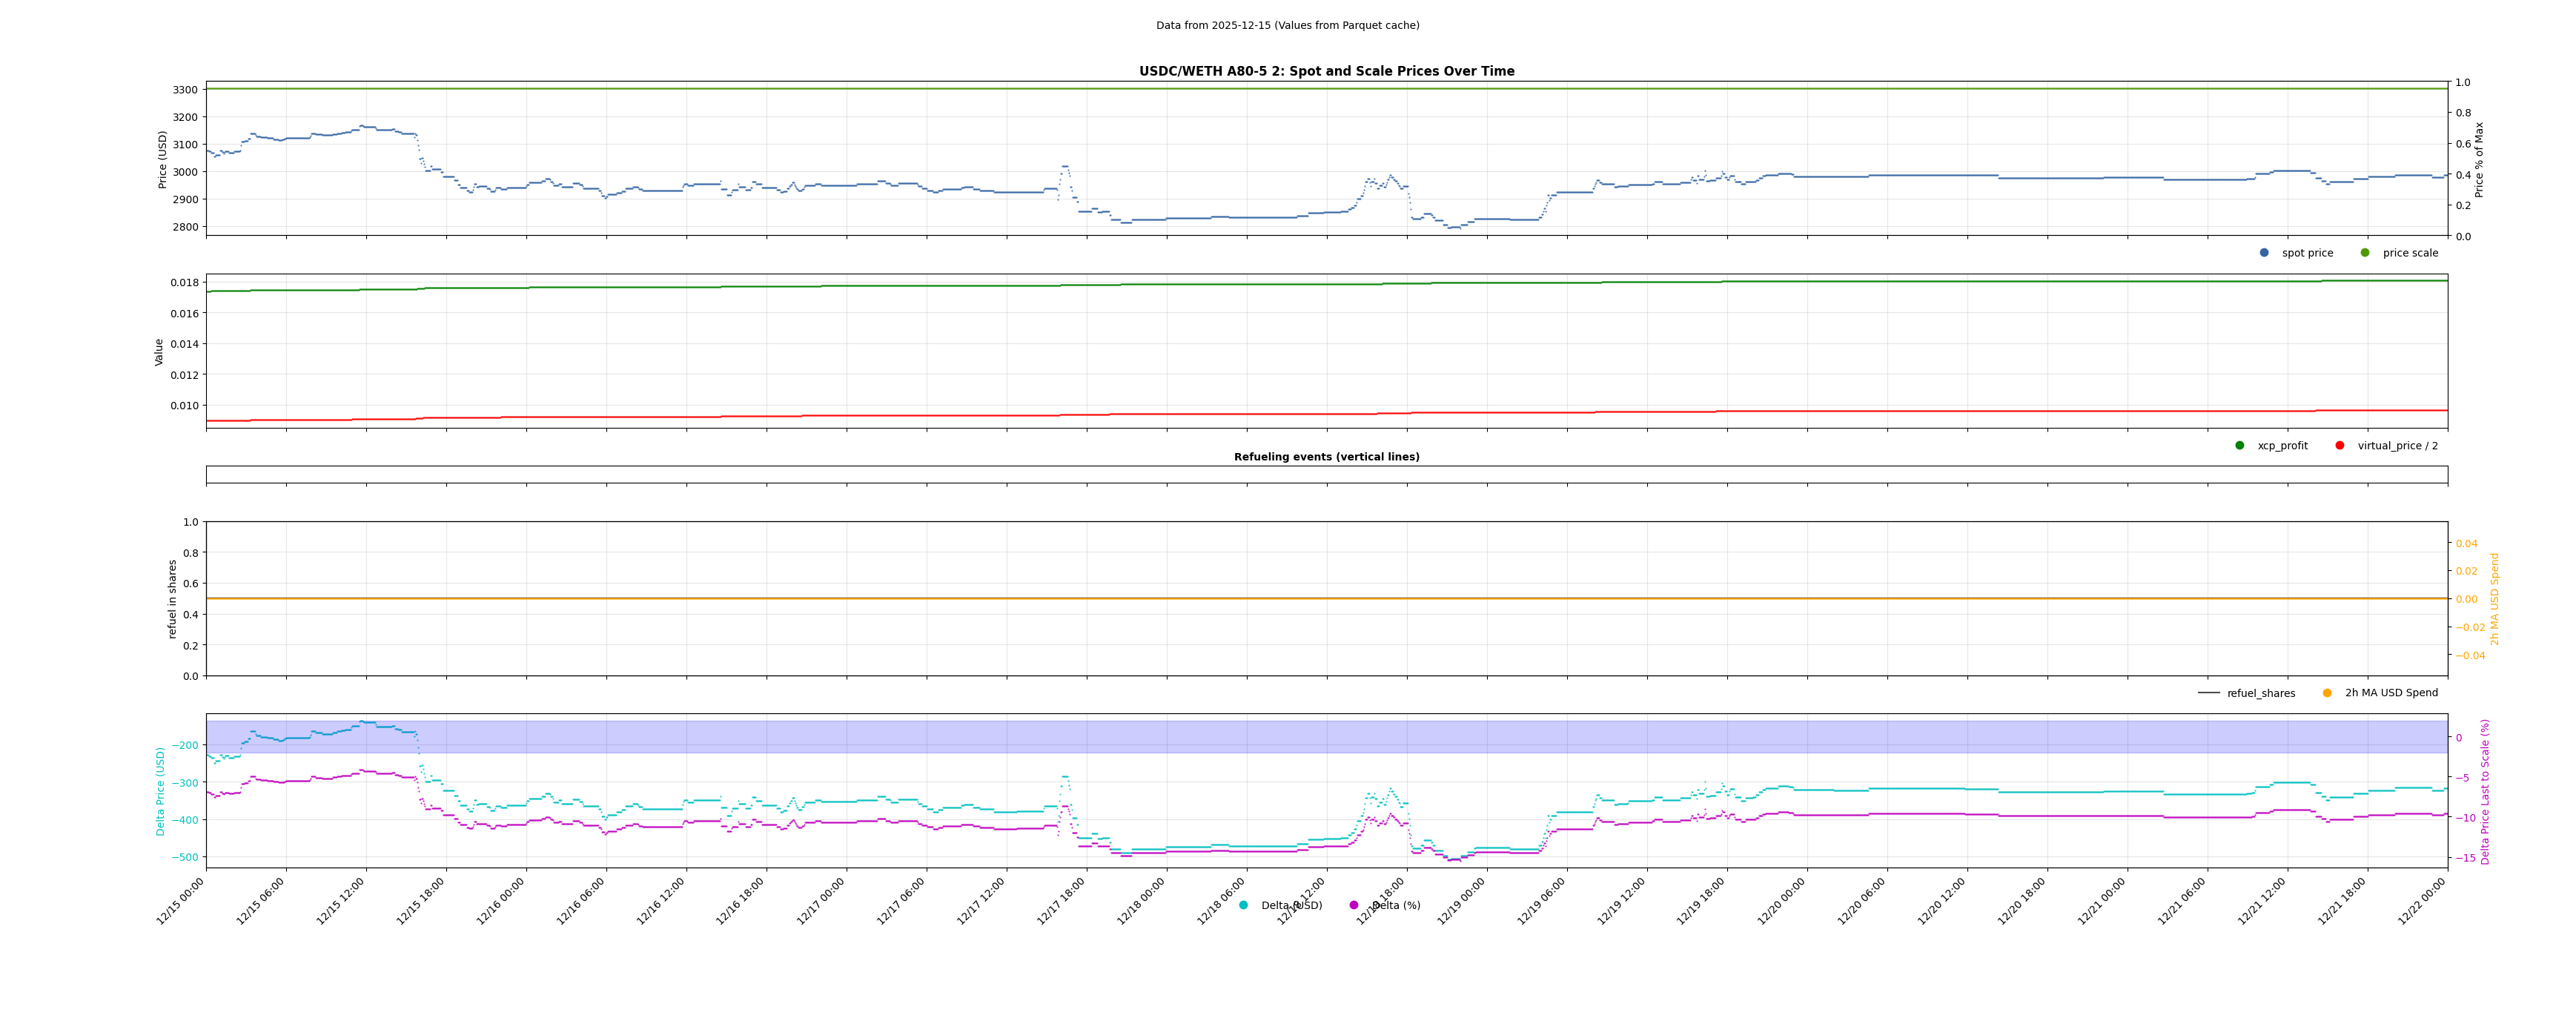Viewport: 2576px width, 1021px height.
Task: Click the 'Refueling events (vertical lines)' title
Action: click(x=1326, y=457)
